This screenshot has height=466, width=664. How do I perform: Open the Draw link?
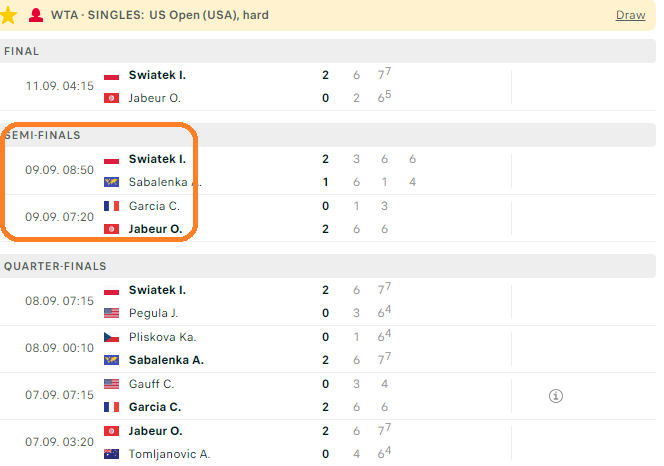(630, 15)
